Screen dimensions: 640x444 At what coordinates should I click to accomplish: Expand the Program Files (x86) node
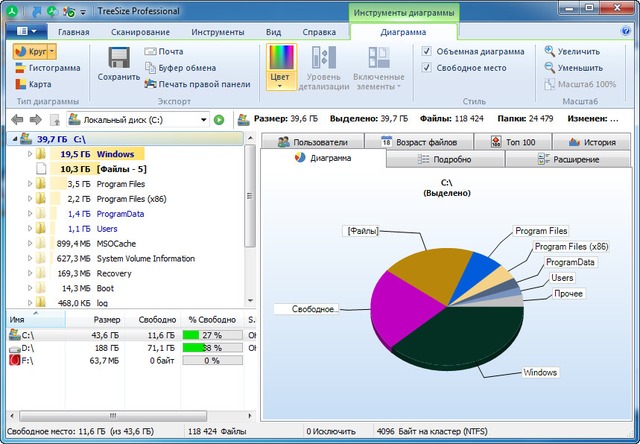point(30,199)
